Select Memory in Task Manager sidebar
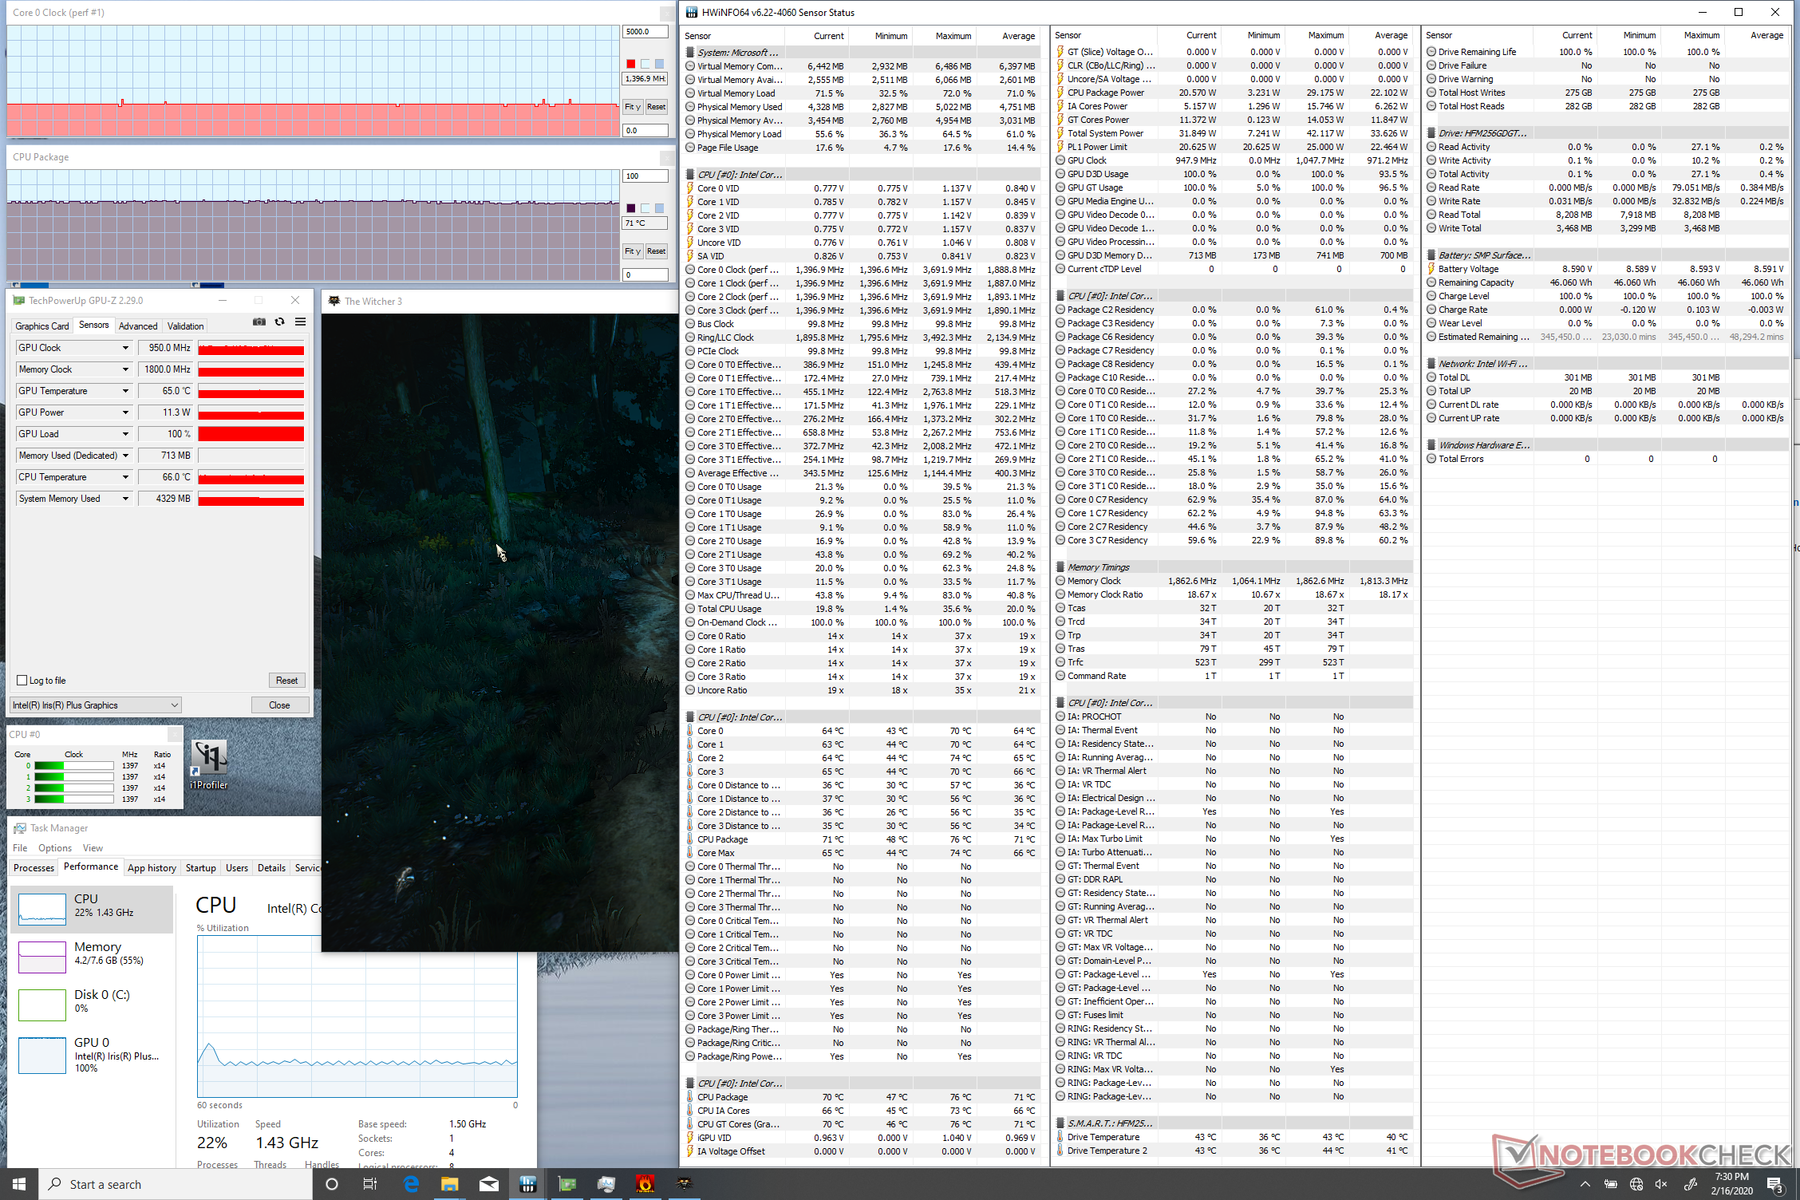The image size is (1800, 1200). click(92, 956)
